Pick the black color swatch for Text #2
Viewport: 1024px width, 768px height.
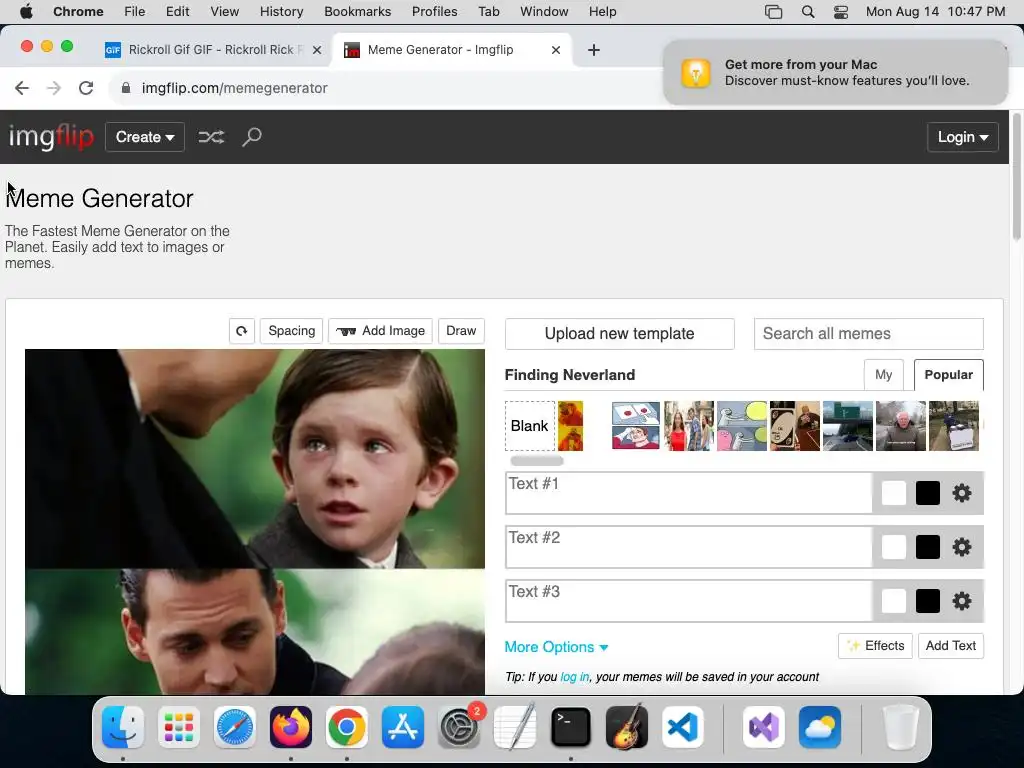[927, 547]
